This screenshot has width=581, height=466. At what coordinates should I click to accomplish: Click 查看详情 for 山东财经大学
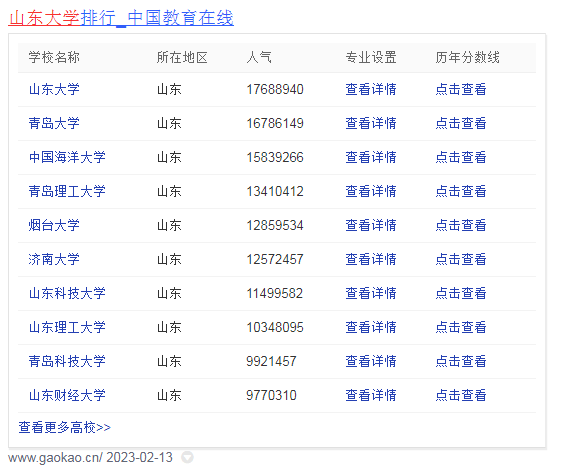tap(371, 395)
